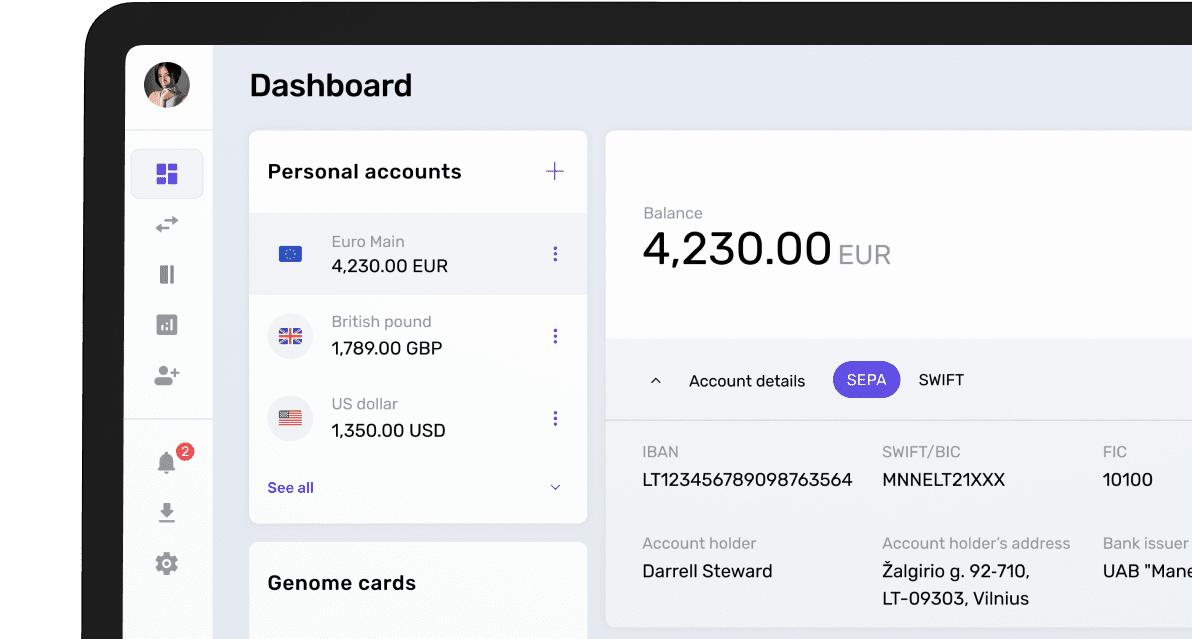Select the British pound account row

tap(400, 336)
